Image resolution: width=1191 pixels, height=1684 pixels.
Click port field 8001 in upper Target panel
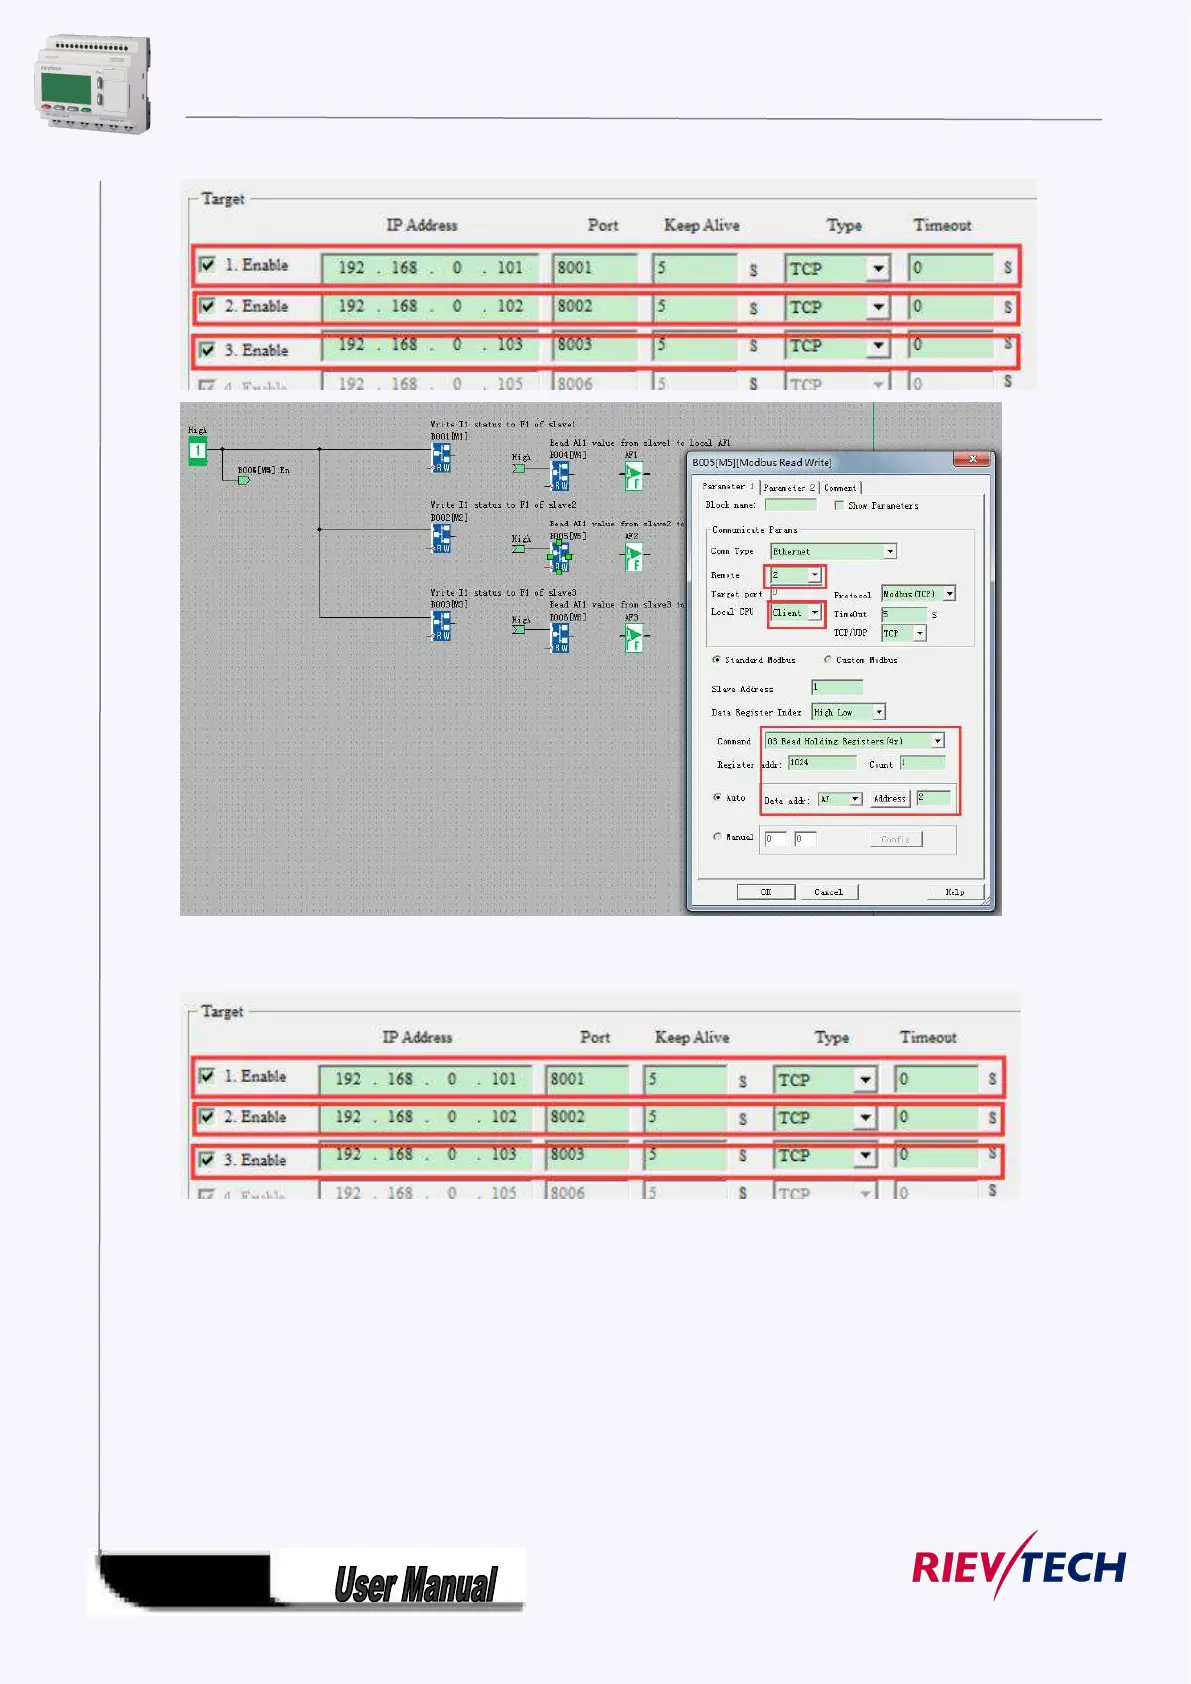tap(595, 268)
